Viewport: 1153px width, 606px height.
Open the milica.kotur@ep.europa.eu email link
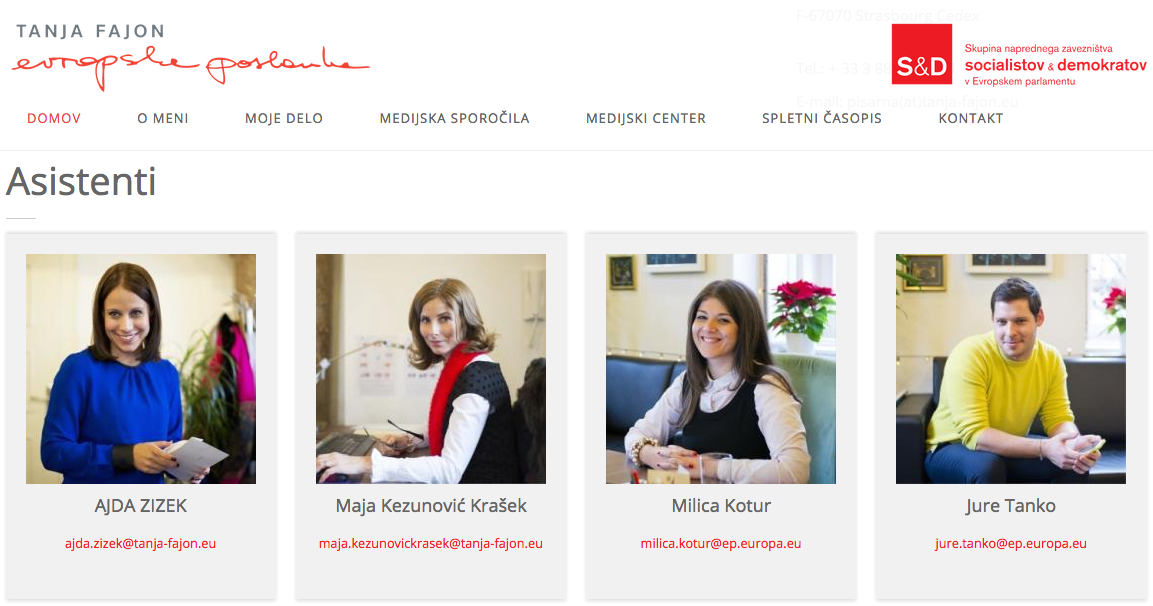[x=721, y=543]
